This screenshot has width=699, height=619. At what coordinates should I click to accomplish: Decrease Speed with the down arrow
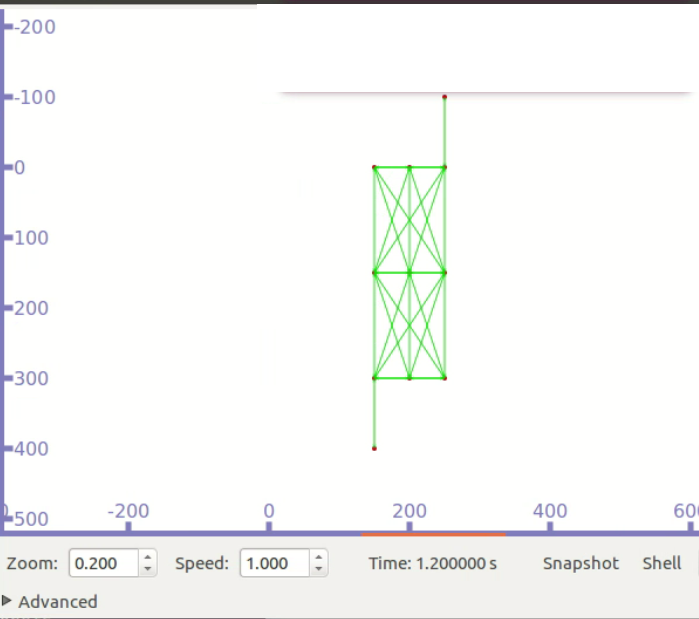point(318,569)
